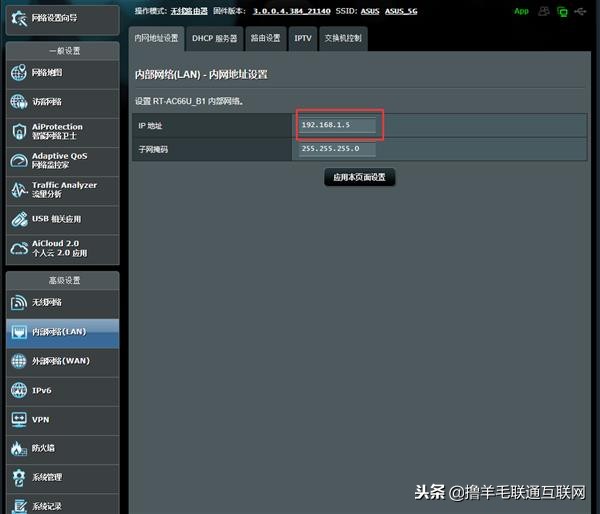Click the firmware version 3.0.0.4.384_21140 link
Screen dimensions: 600x514
[x=292, y=11]
